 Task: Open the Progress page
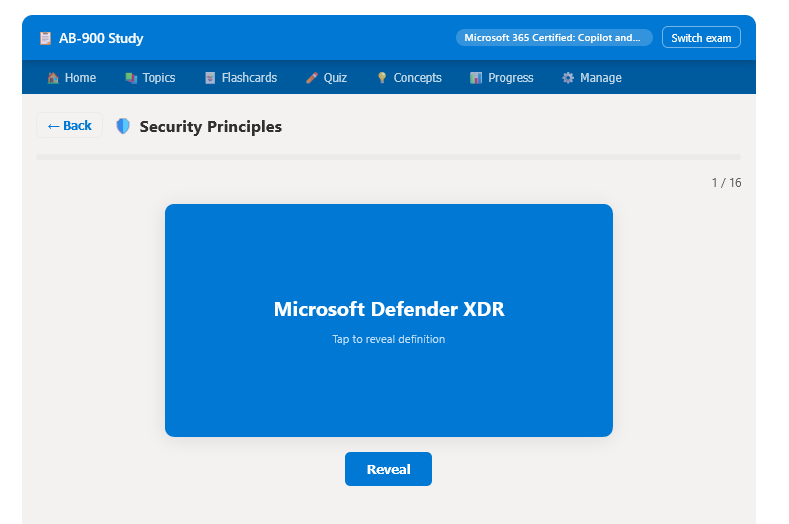[x=502, y=78]
